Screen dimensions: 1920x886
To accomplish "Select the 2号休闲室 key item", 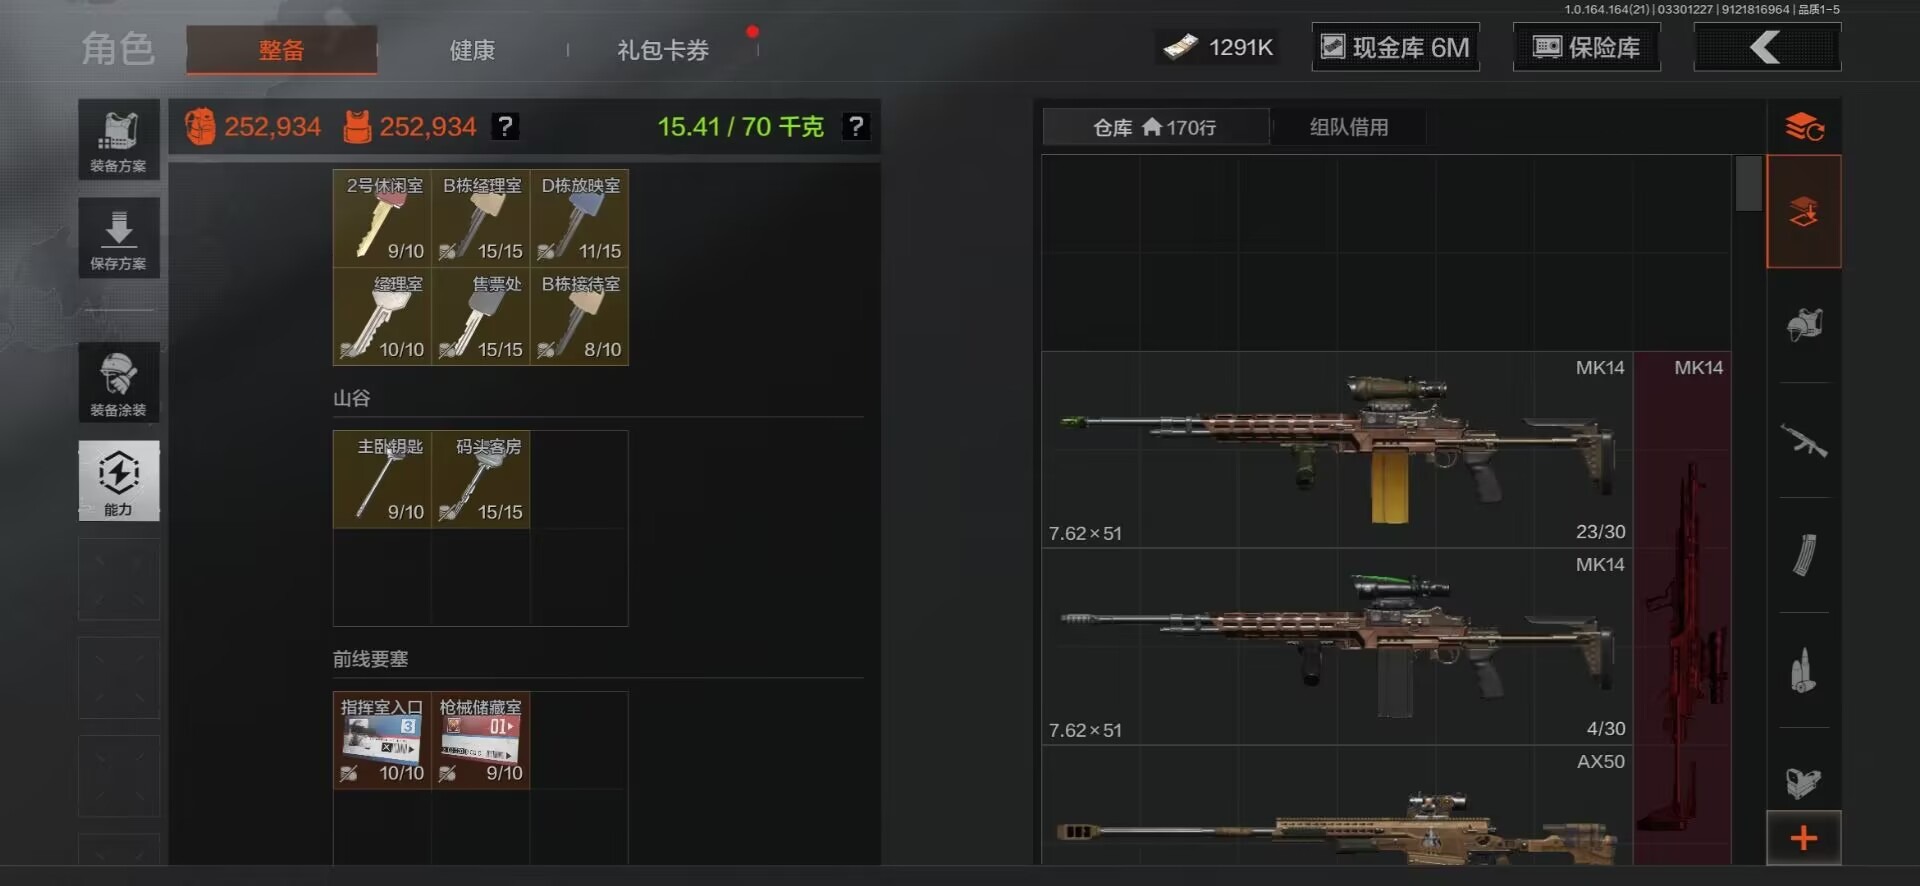I will 382,218.
